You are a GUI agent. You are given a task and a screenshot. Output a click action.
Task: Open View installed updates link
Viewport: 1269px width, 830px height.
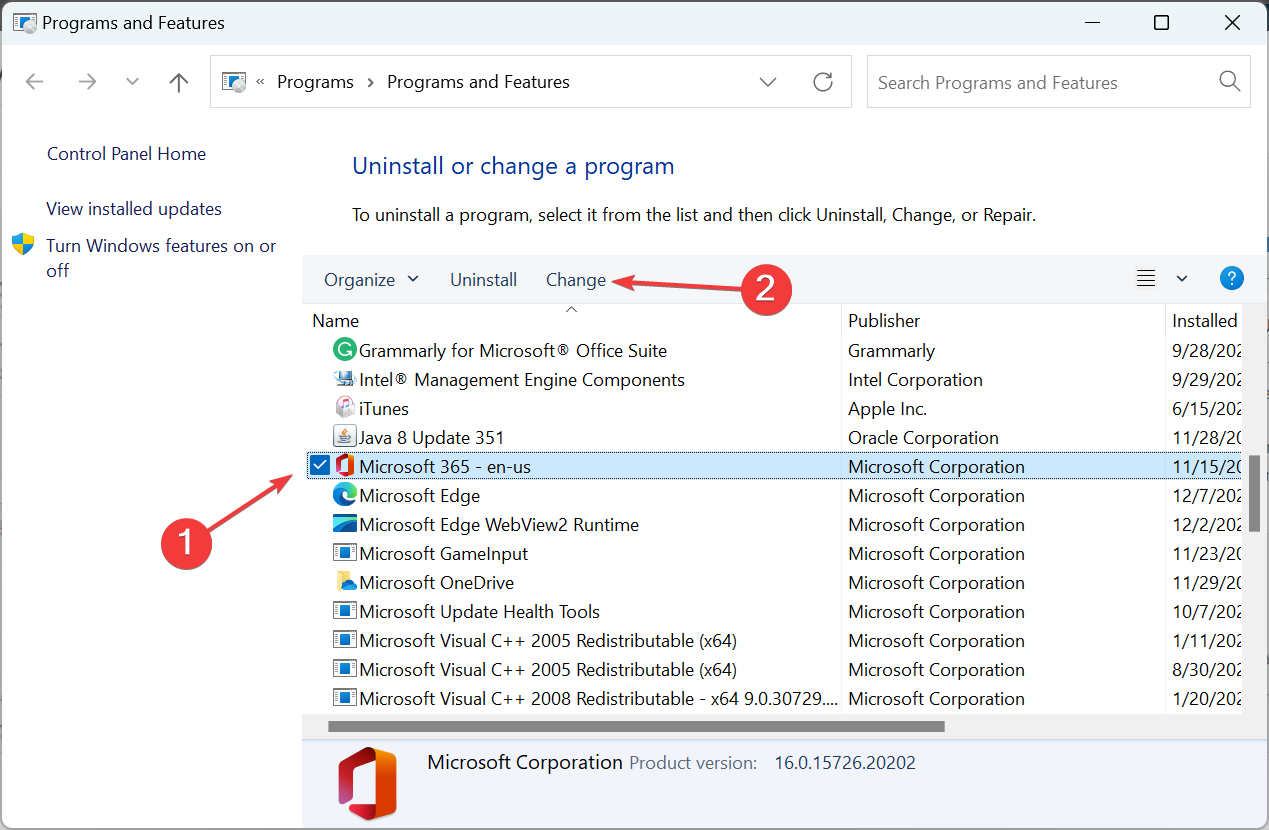[134, 208]
